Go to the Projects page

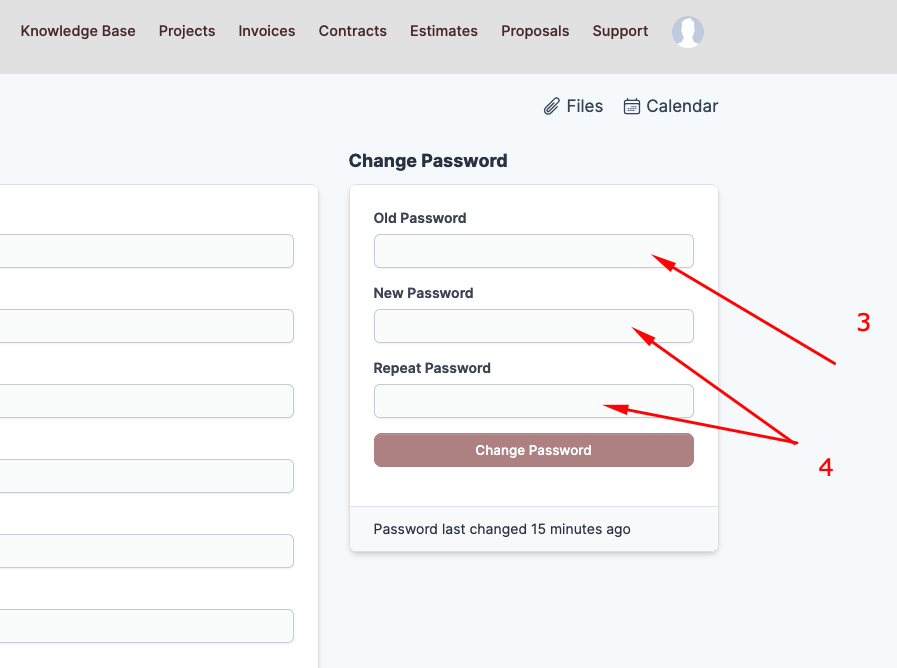(187, 31)
